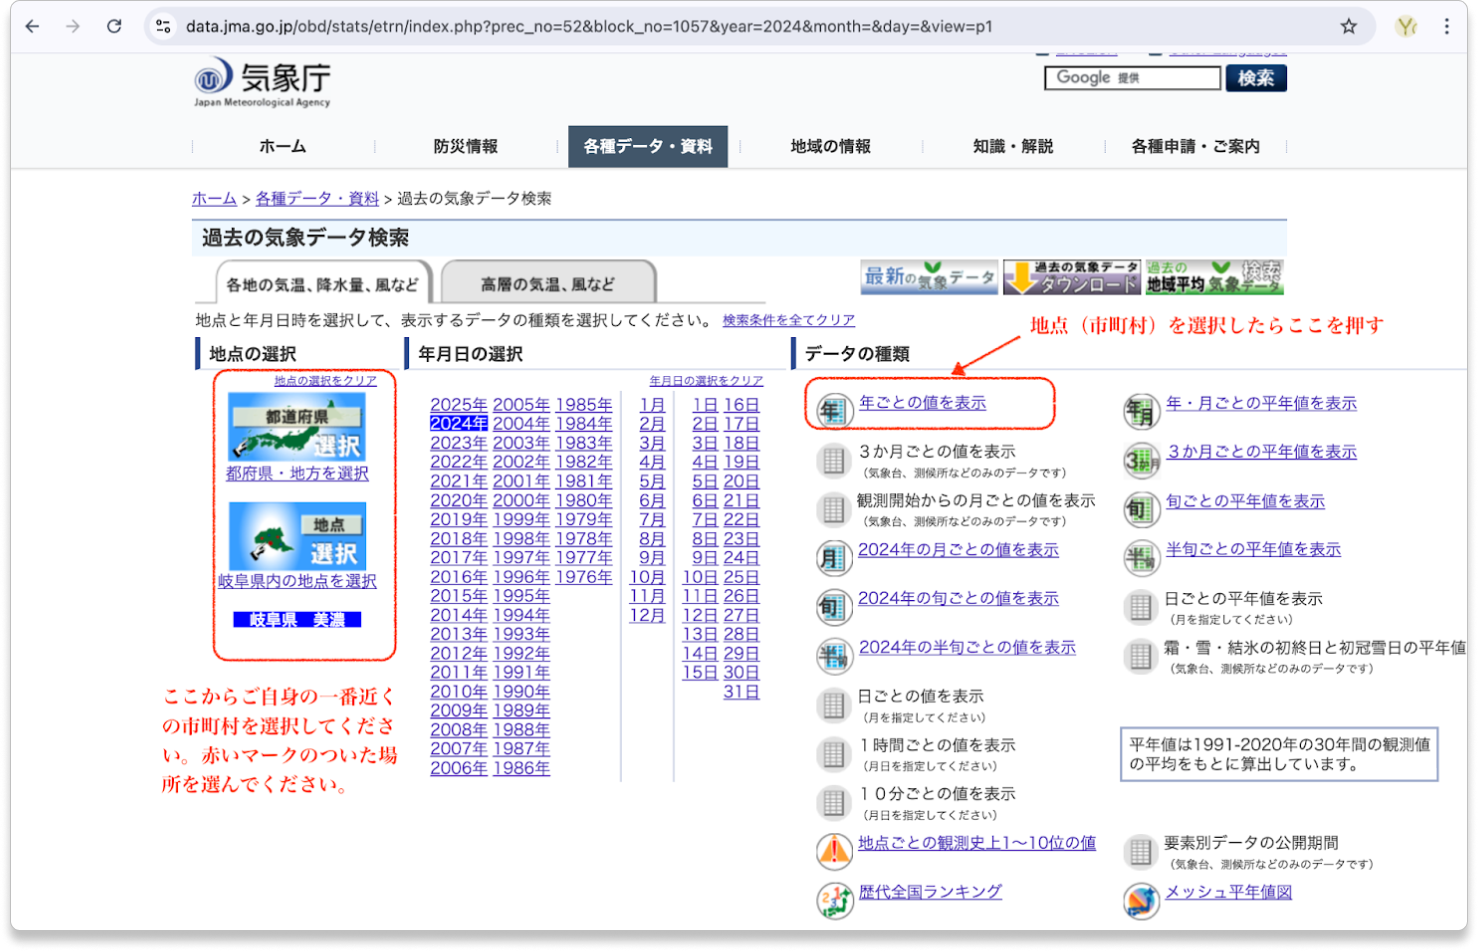Click the 歴代全国ランキング icon
1478x951 pixels.
(x=833, y=899)
